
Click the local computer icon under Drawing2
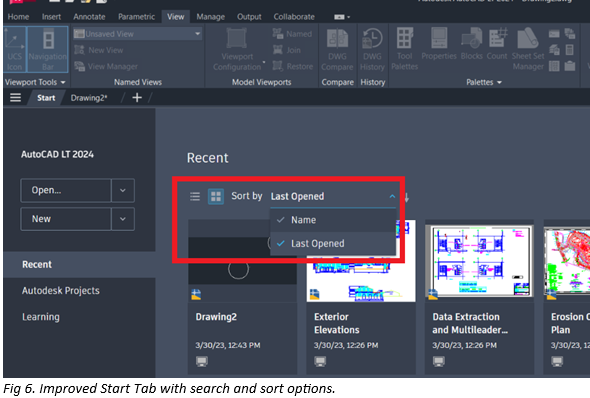pyautogui.click(x=202, y=362)
